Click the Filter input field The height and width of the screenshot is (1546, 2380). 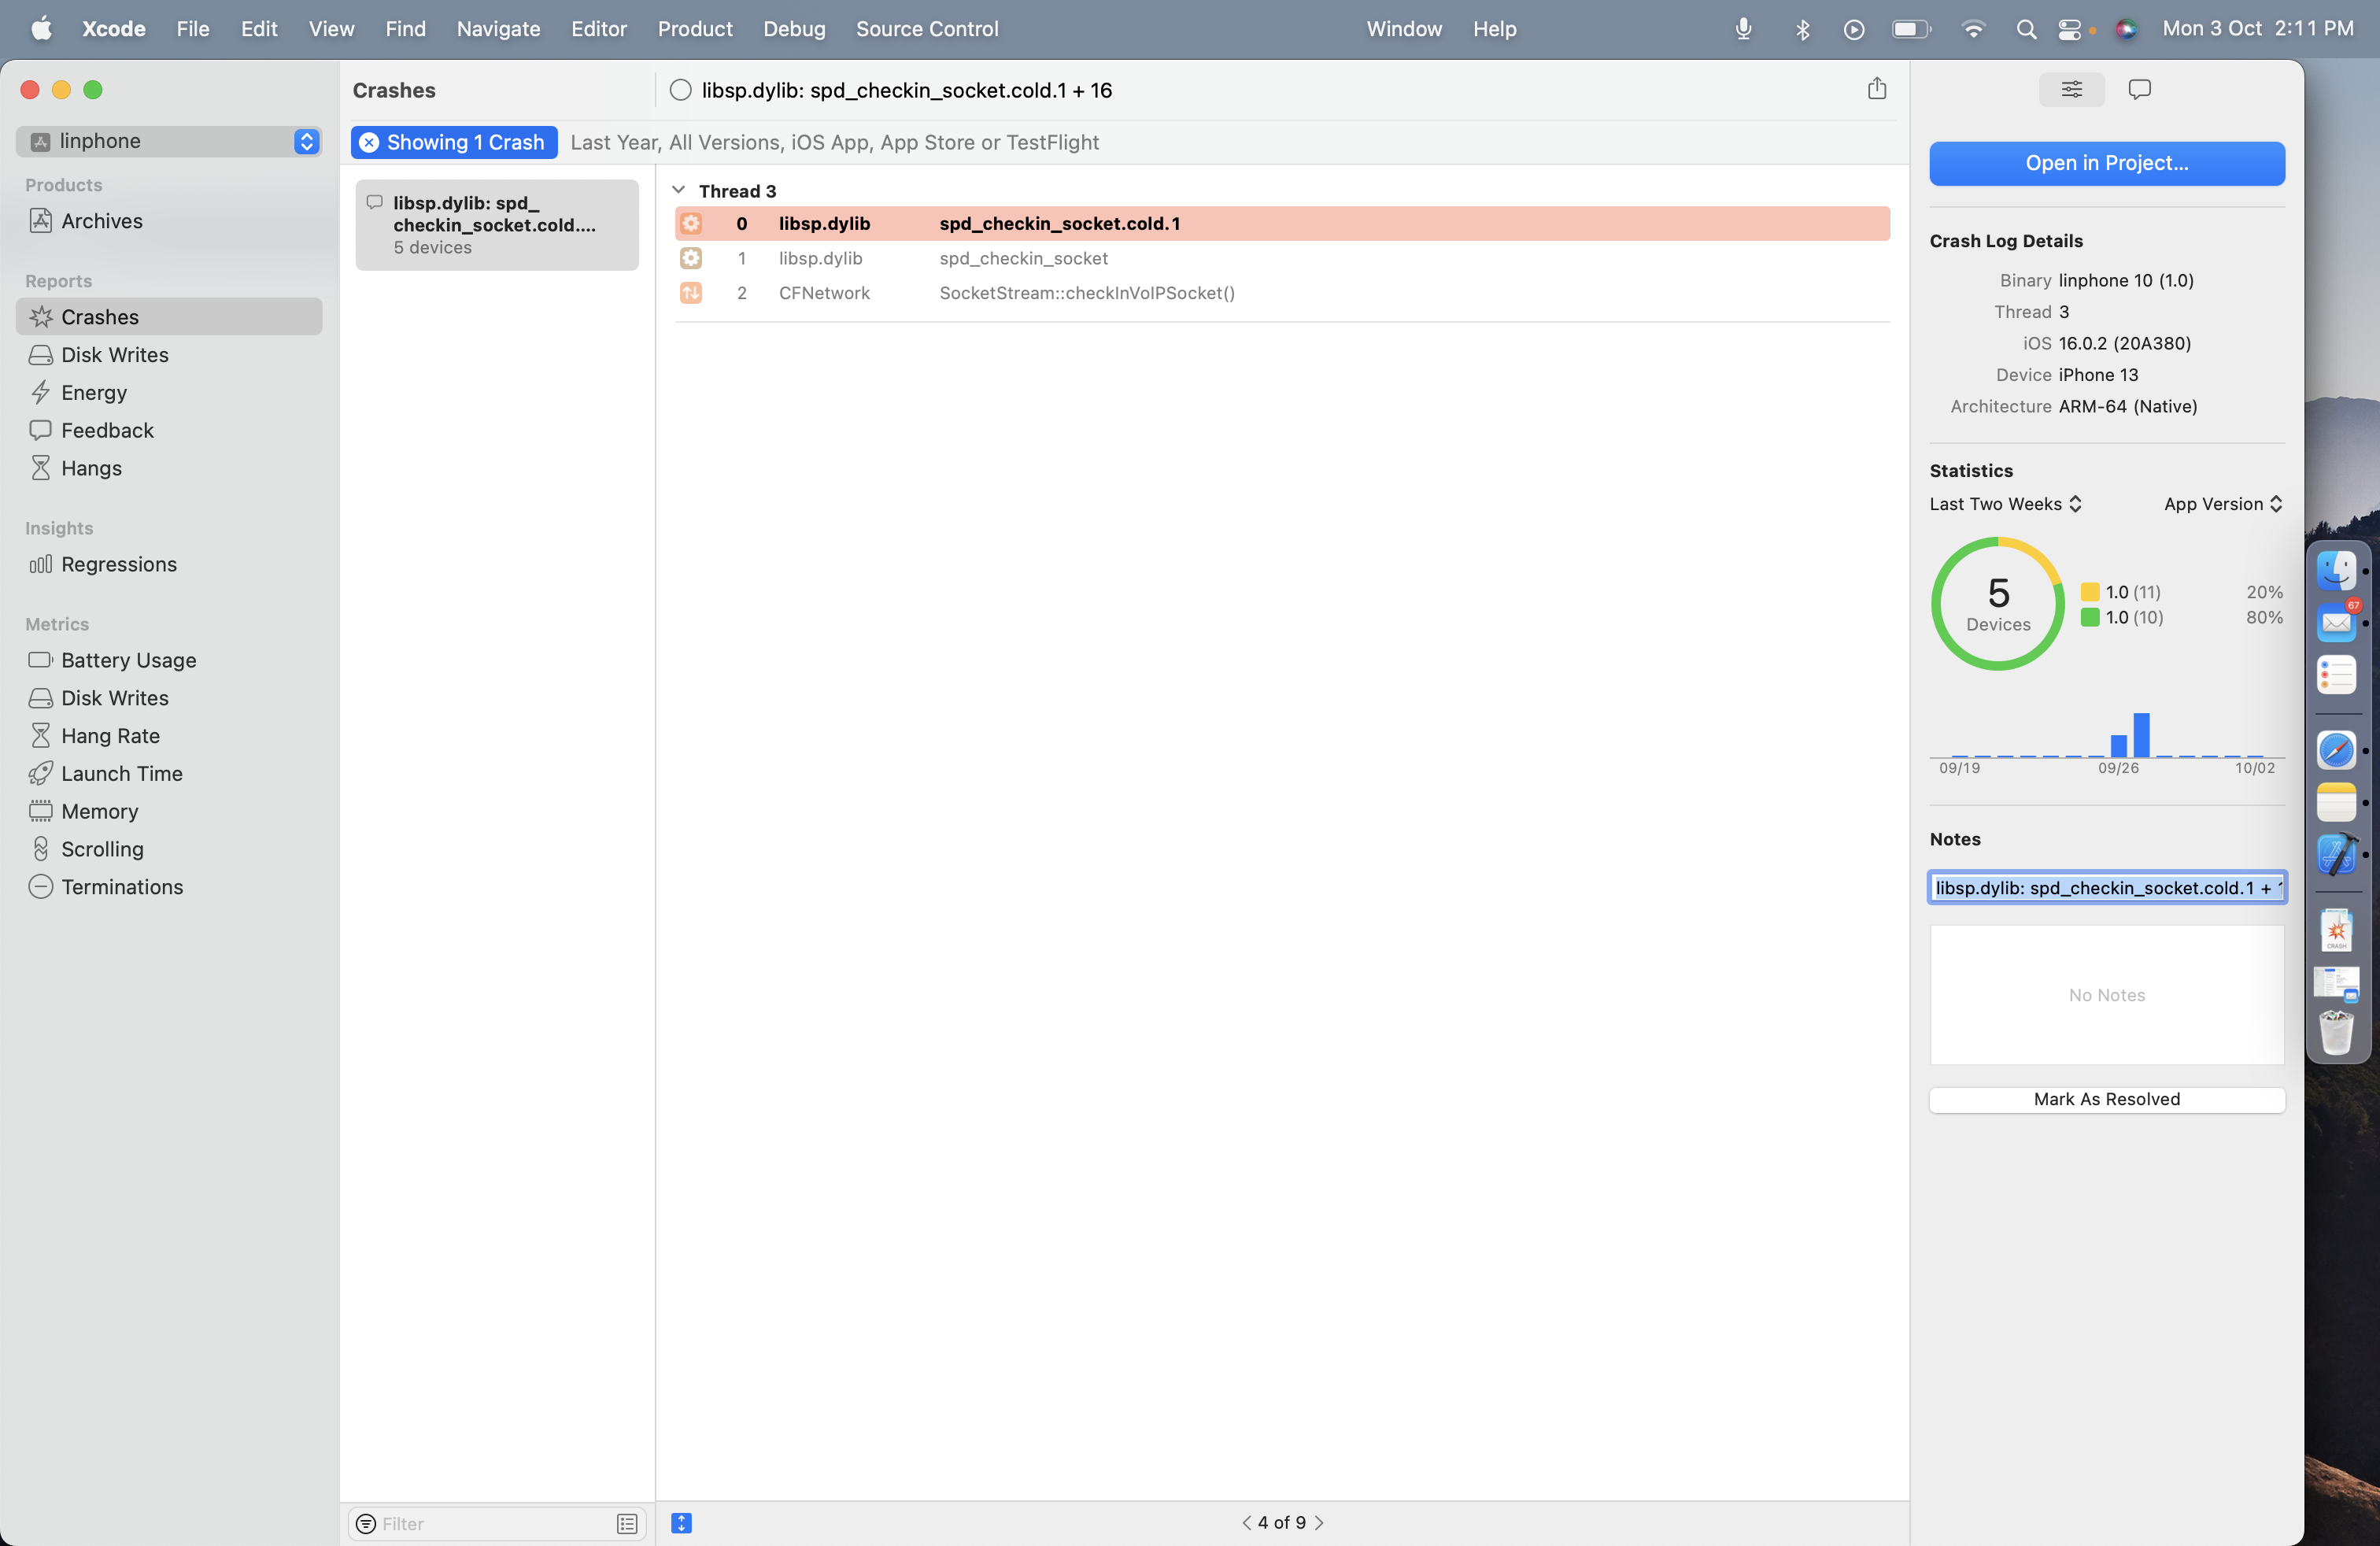(x=480, y=1523)
